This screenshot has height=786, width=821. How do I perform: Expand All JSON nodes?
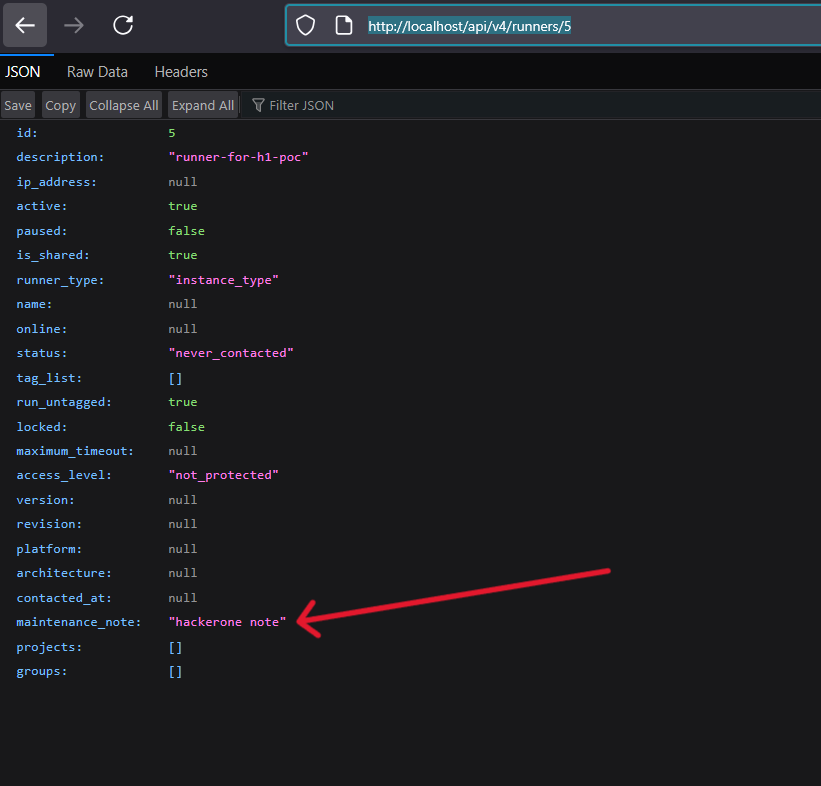click(203, 105)
